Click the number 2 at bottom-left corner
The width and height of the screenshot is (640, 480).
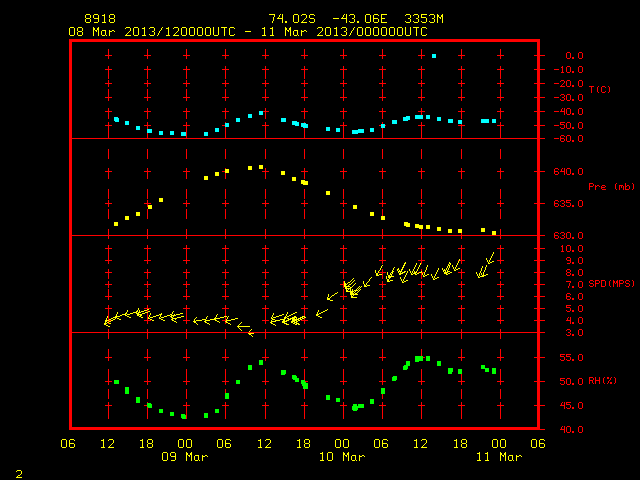point(19,474)
